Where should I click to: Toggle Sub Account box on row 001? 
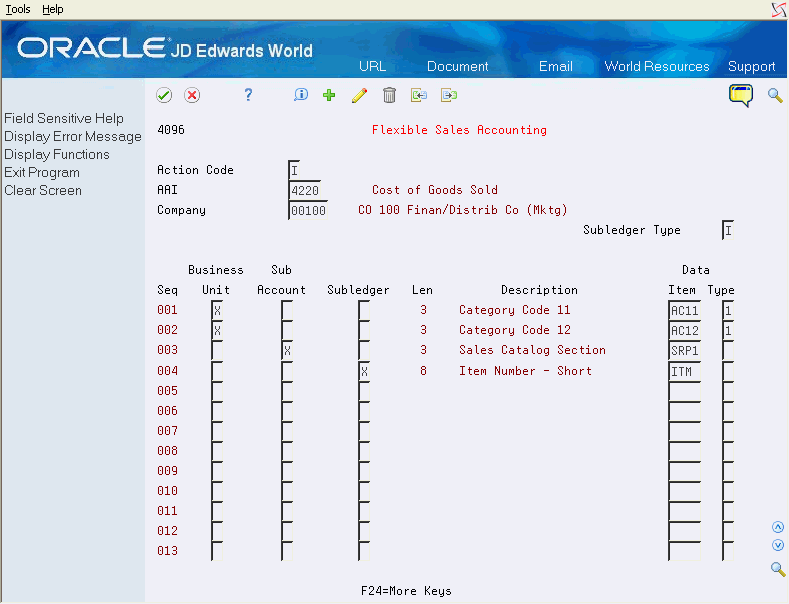point(287,310)
